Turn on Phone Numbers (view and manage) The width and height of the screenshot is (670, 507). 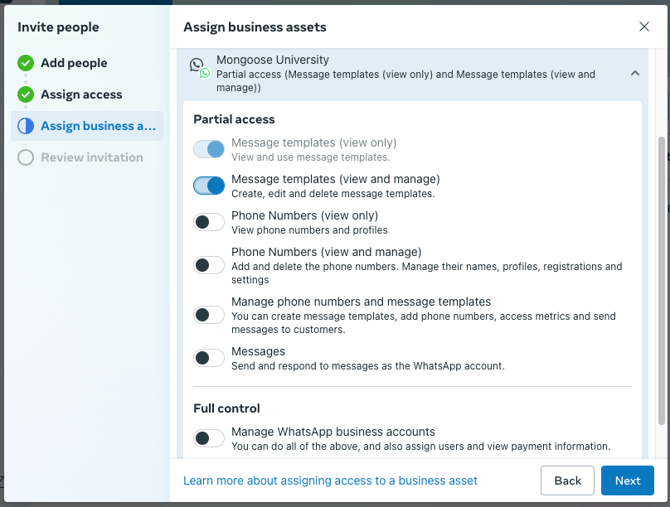click(x=209, y=265)
